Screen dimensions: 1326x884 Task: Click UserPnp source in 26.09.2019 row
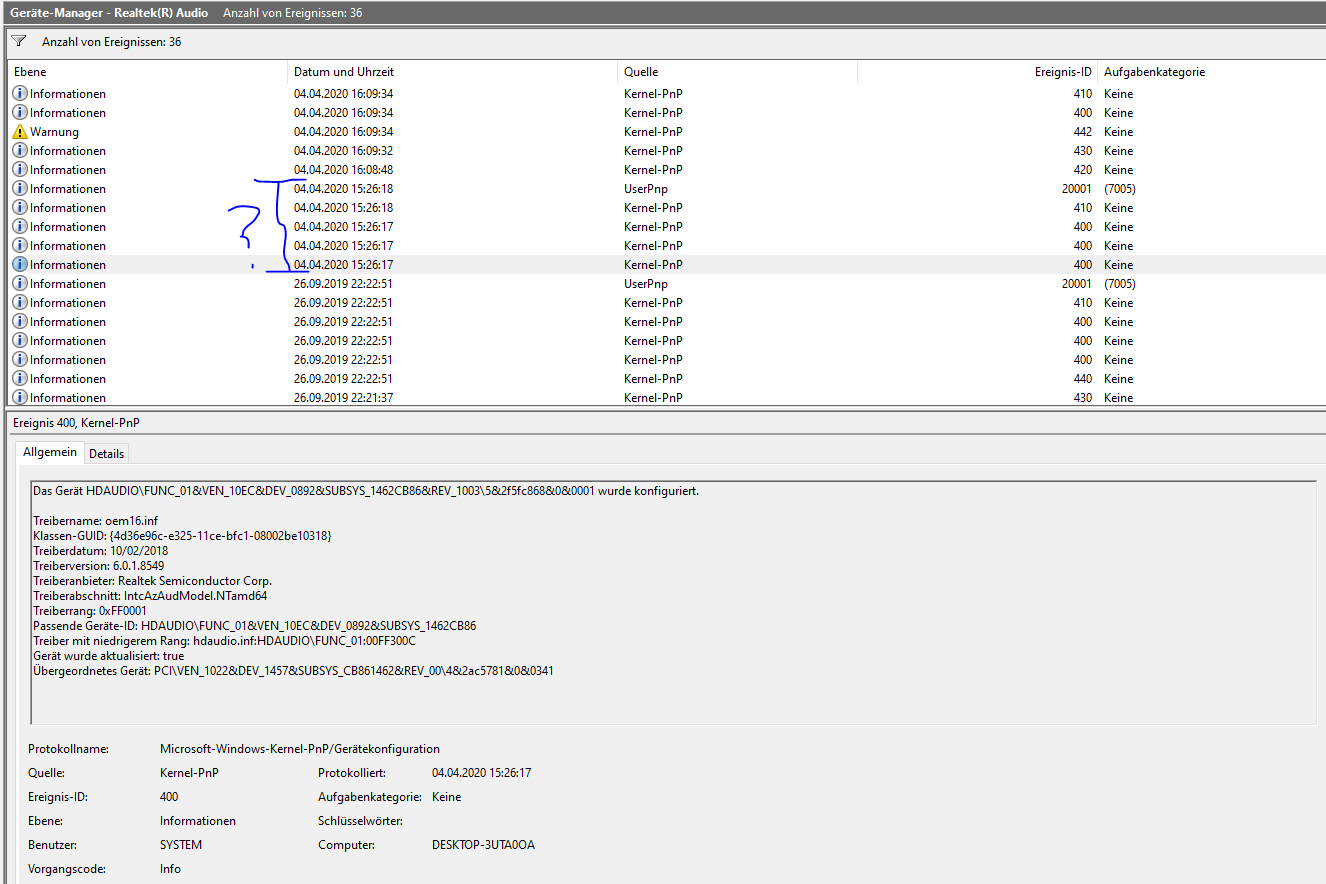tap(646, 284)
